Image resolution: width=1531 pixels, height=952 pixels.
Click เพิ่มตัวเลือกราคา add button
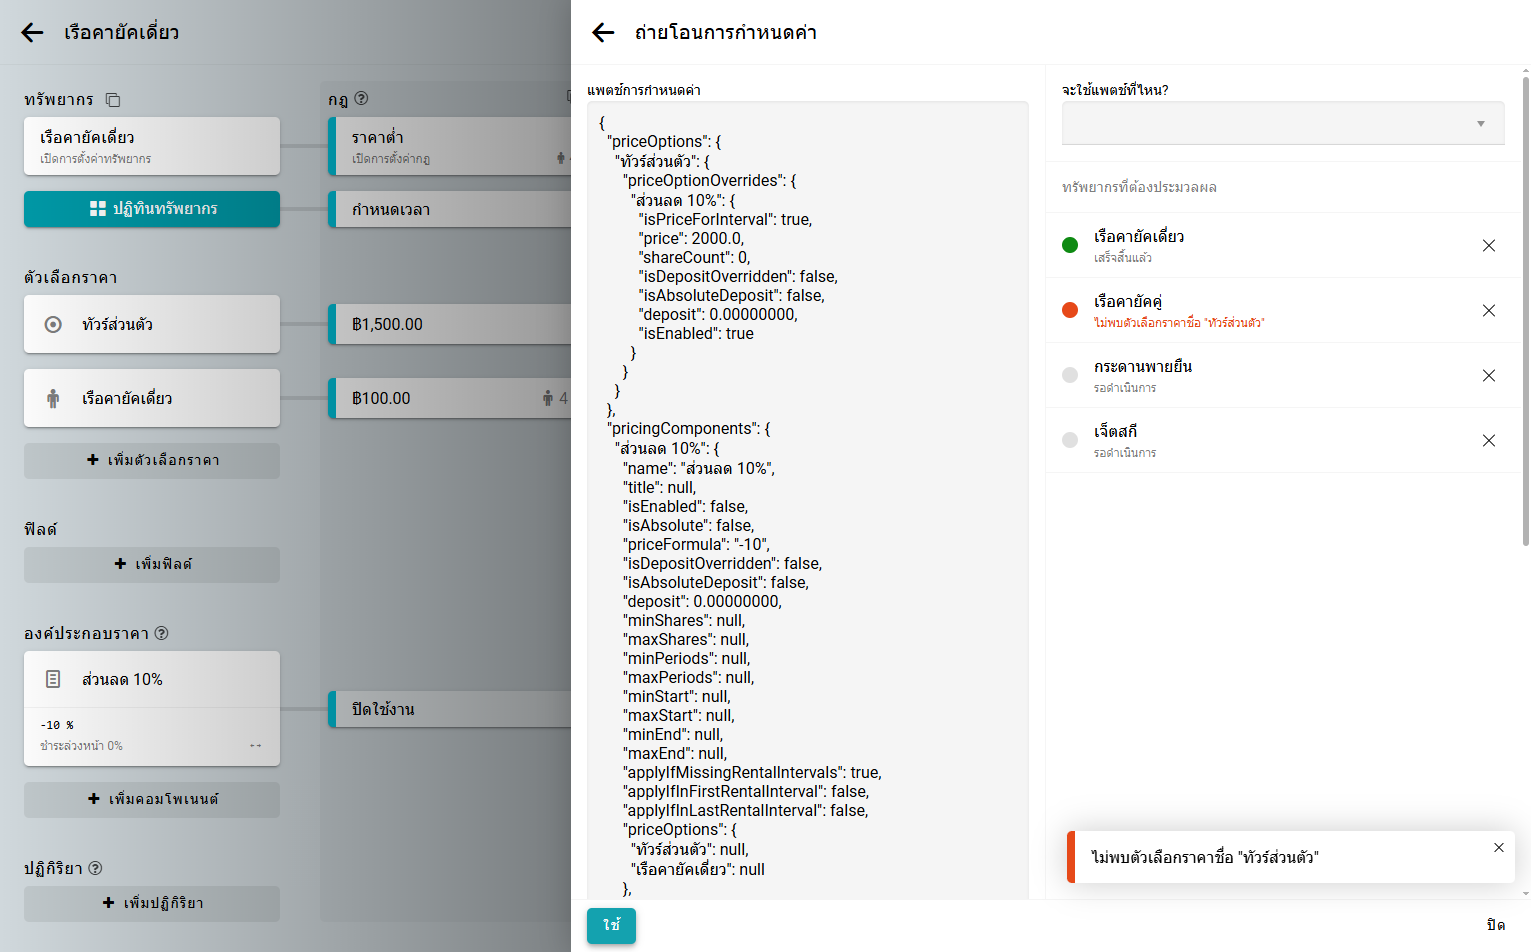[x=152, y=460]
